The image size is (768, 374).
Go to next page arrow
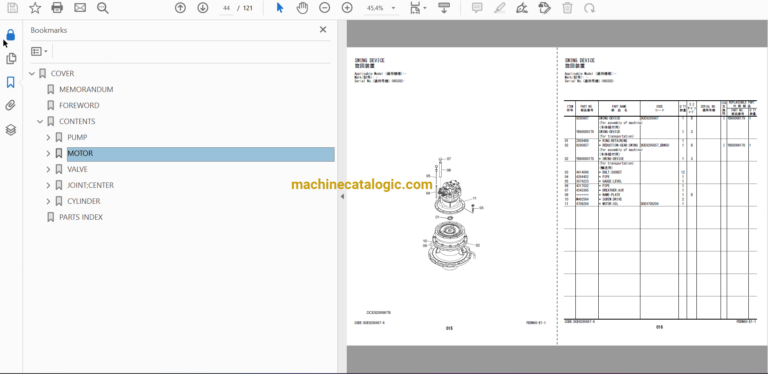(x=203, y=8)
